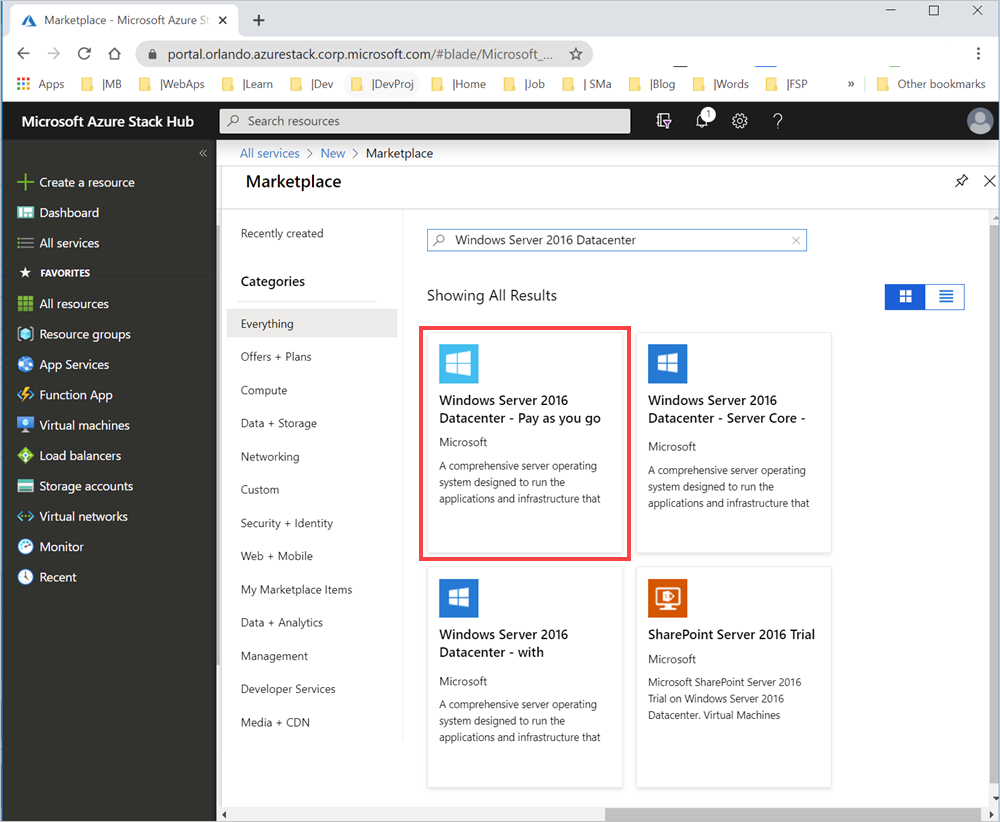Open Virtual machines from the sidebar
Image resolution: width=1000 pixels, height=822 pixels.
(83, 425)
